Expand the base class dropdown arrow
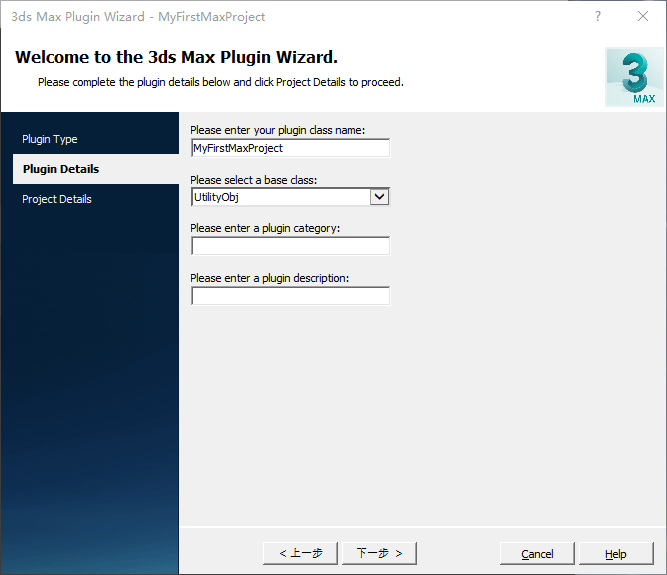Screen dimensions: 667x575 (379, 197)
